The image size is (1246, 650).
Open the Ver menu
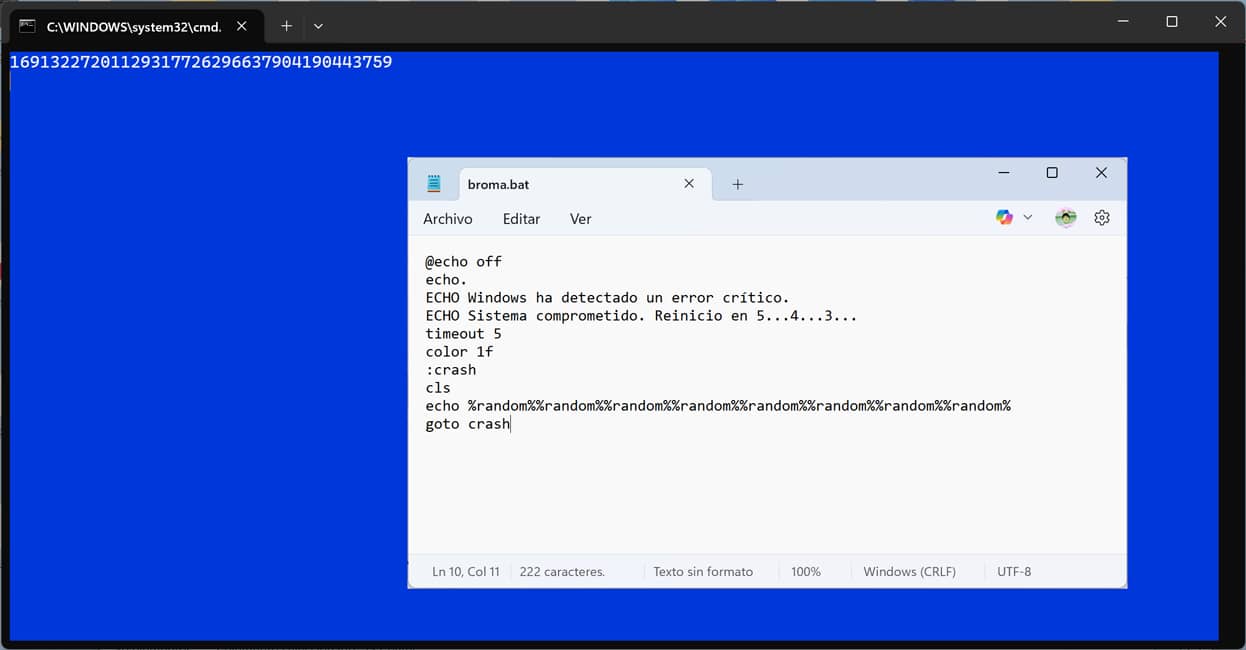580,218
